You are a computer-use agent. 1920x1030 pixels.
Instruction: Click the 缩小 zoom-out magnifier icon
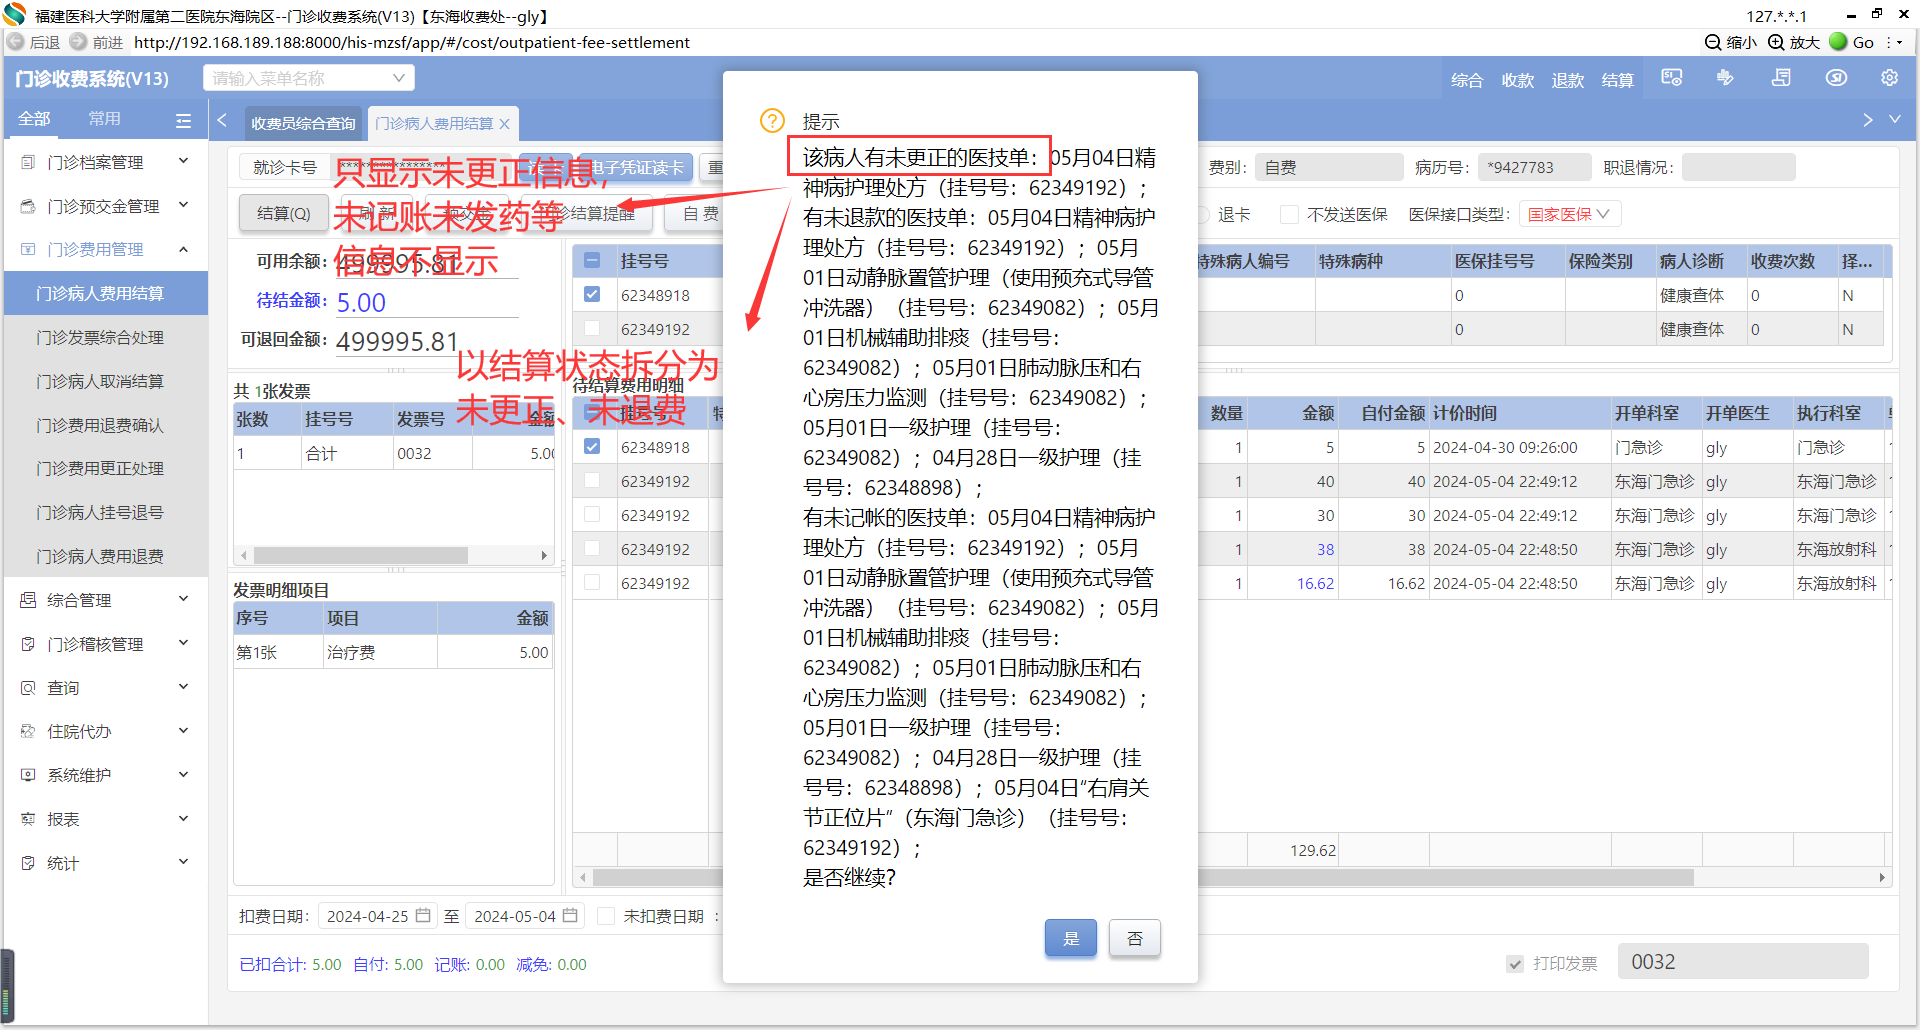1713,42
